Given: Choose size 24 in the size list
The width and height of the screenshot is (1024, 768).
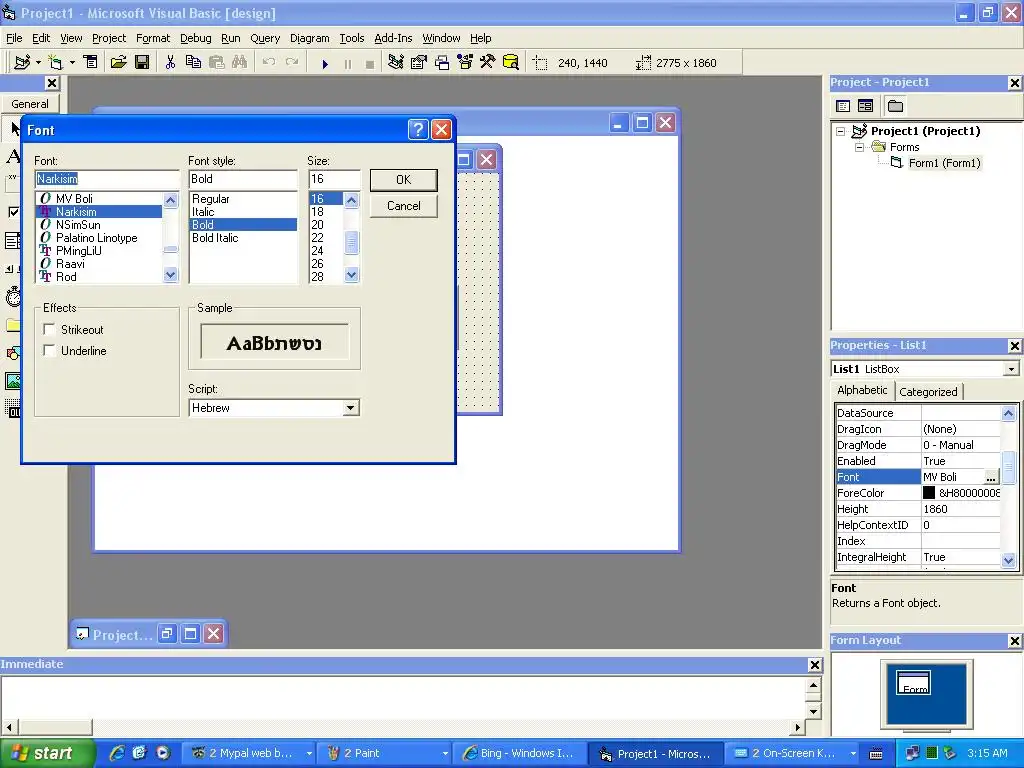Looking at the screenshot, I should coord(317,251).
